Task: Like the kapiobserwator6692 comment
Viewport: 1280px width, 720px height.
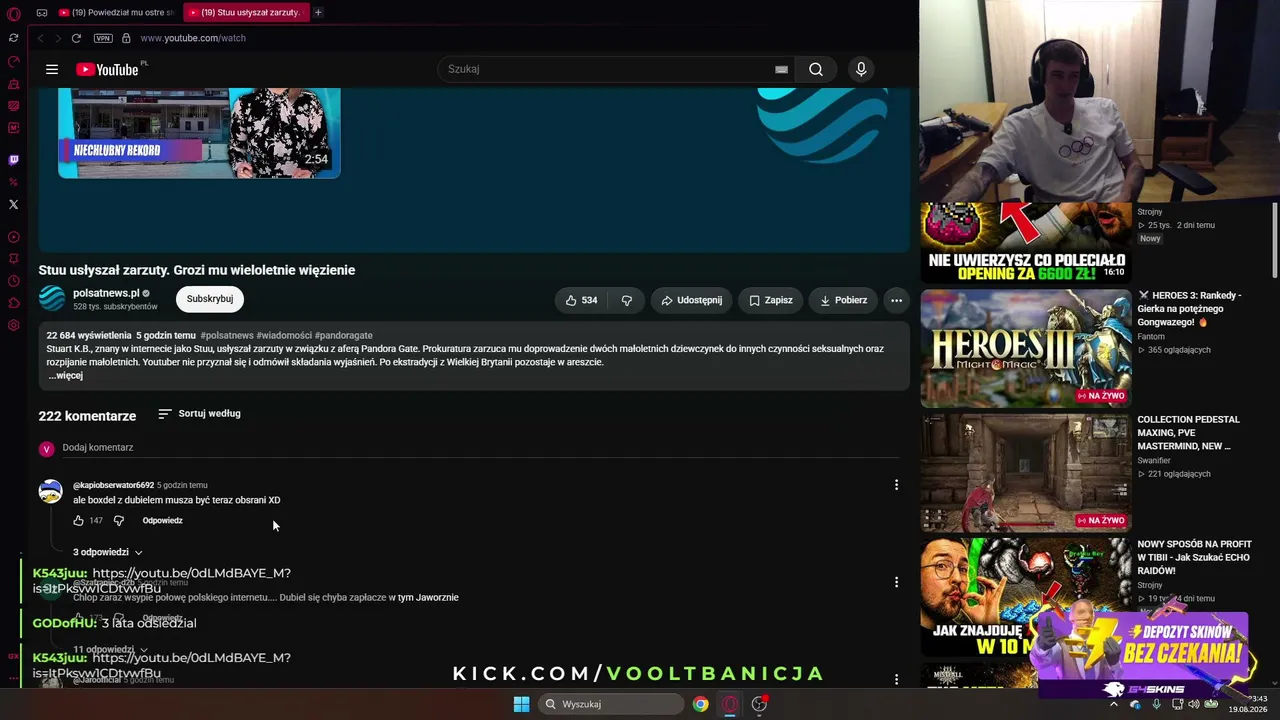Action: coord(78,521)
